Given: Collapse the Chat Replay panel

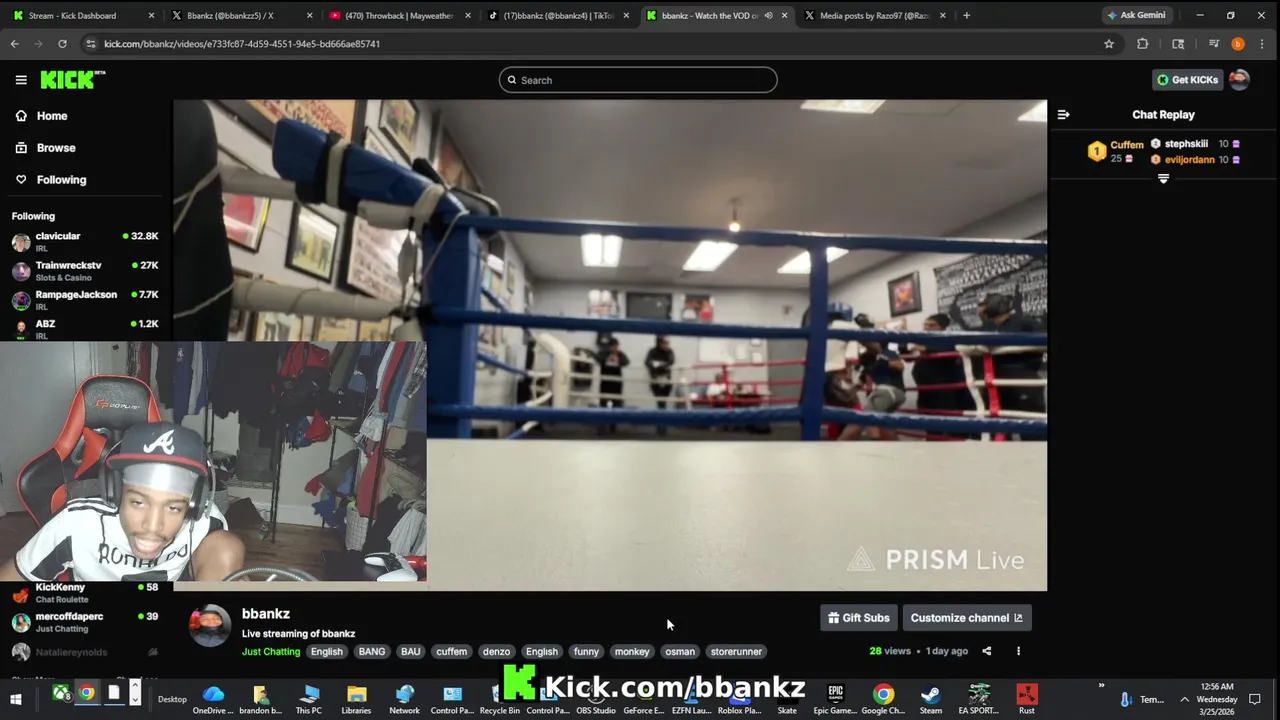Looking at the screenshot, I should (1063, 115).
